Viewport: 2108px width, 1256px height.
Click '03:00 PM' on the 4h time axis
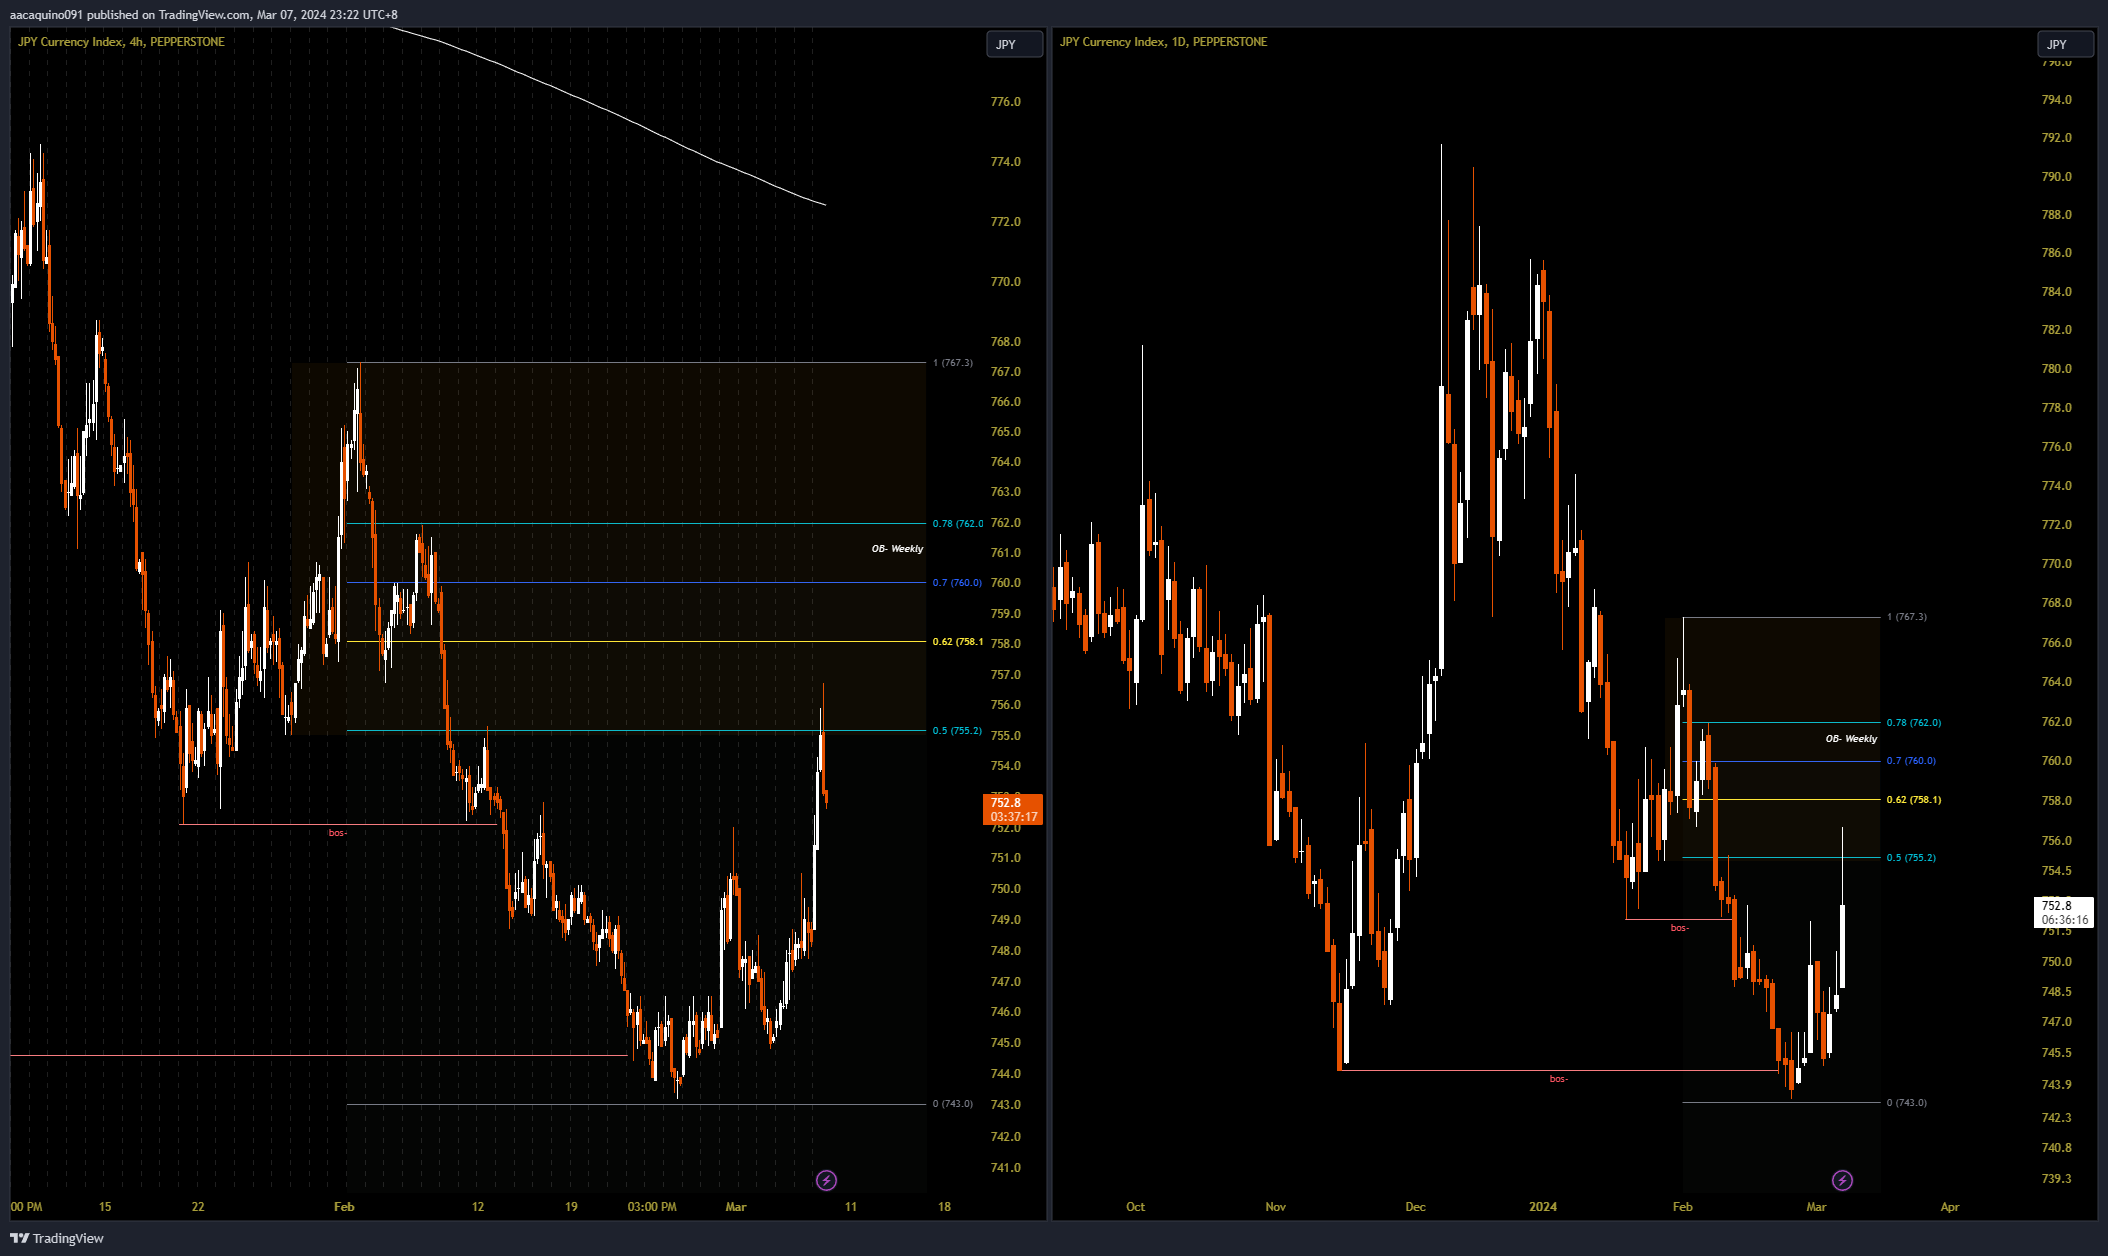point(652,1207)
